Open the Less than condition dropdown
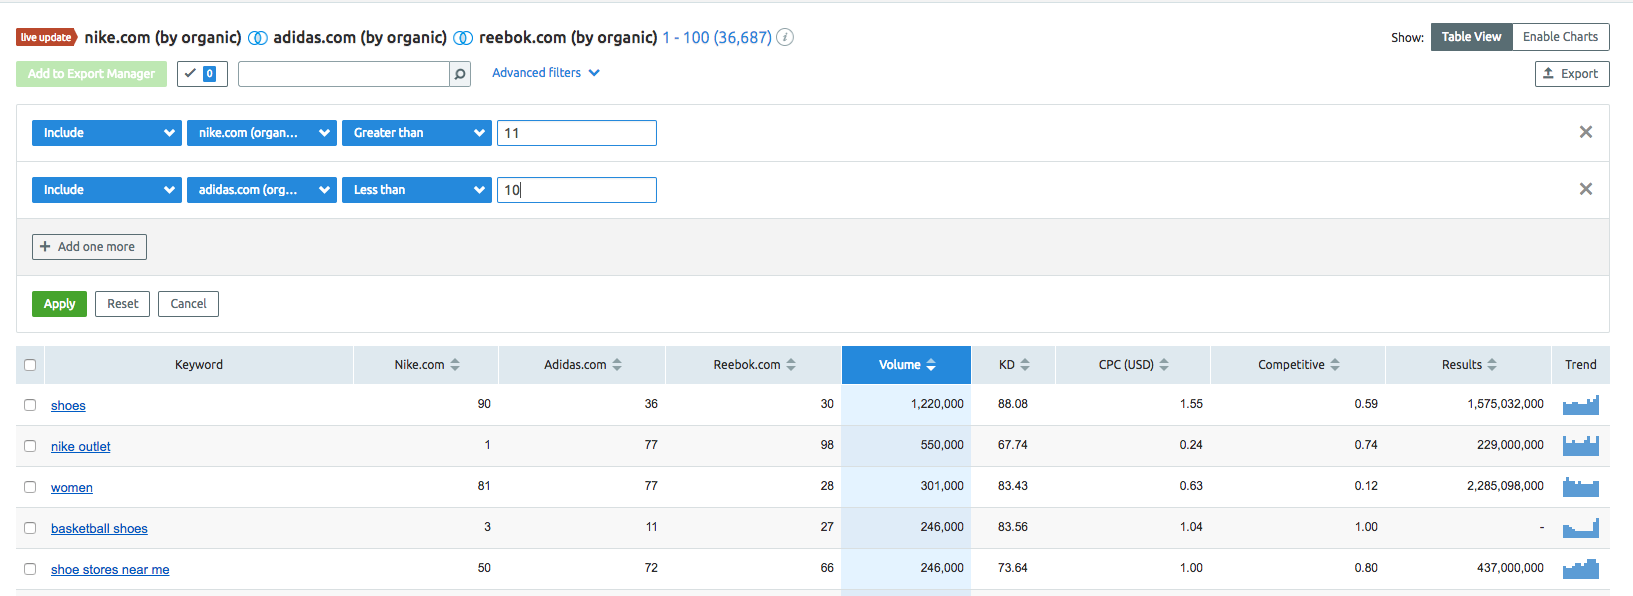The width and height of the screenshot is (1633, 596). coord(417,190)
